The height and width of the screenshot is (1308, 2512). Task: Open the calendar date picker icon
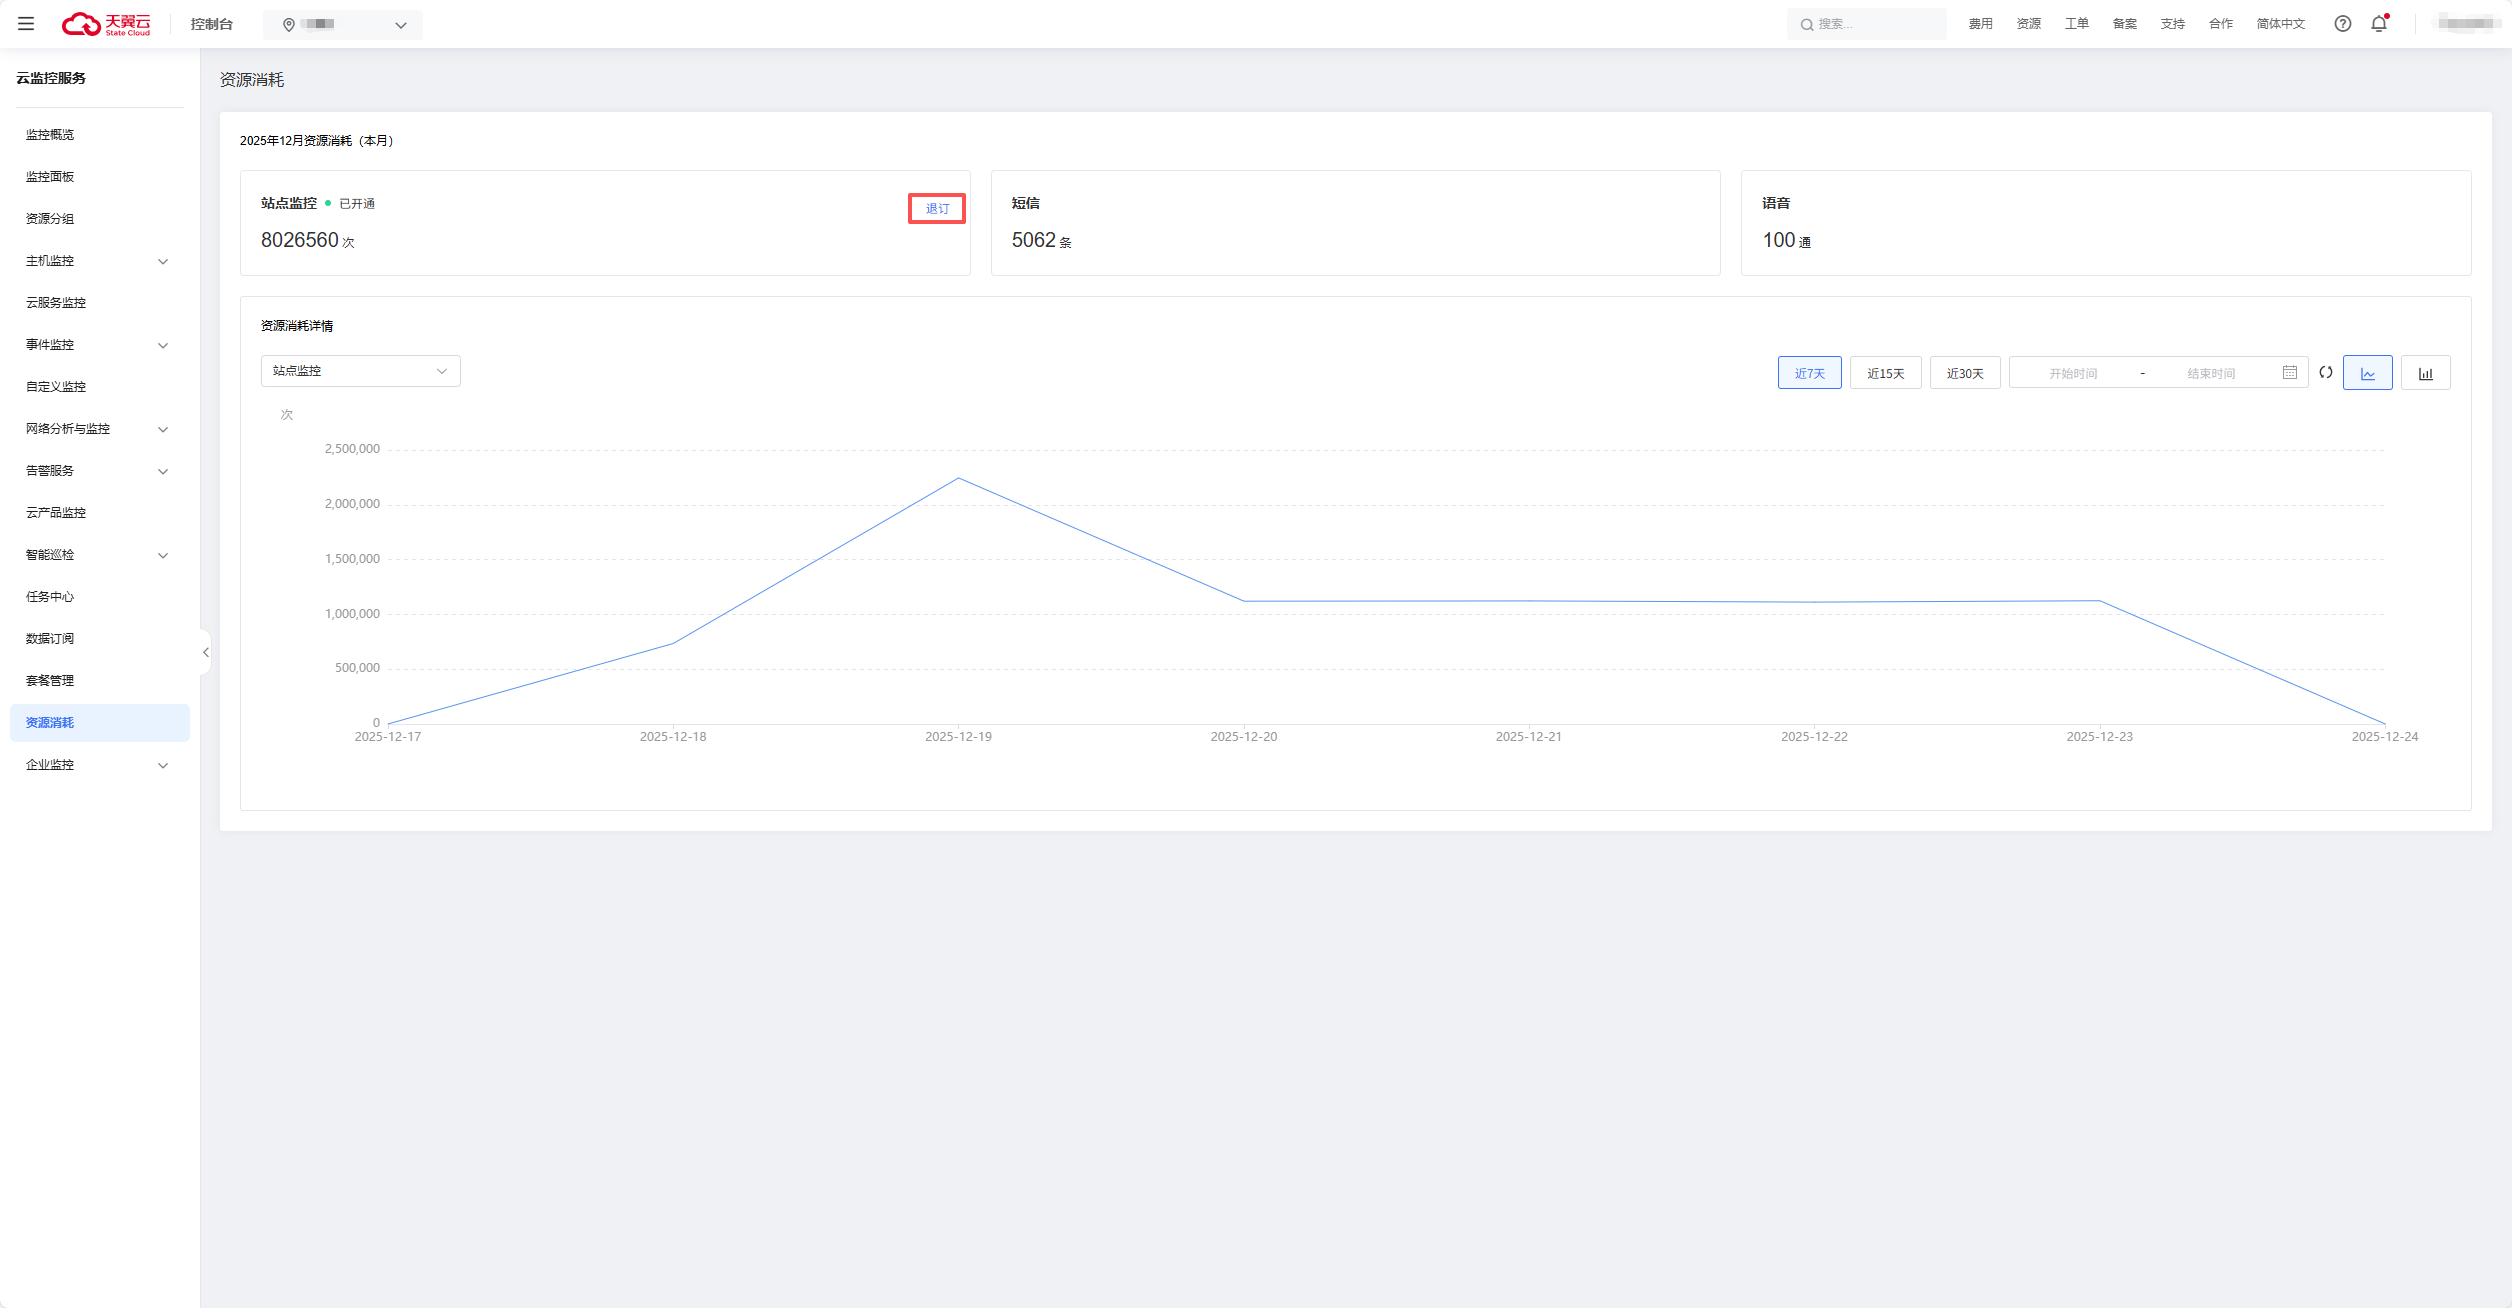tap(2289, 372)
